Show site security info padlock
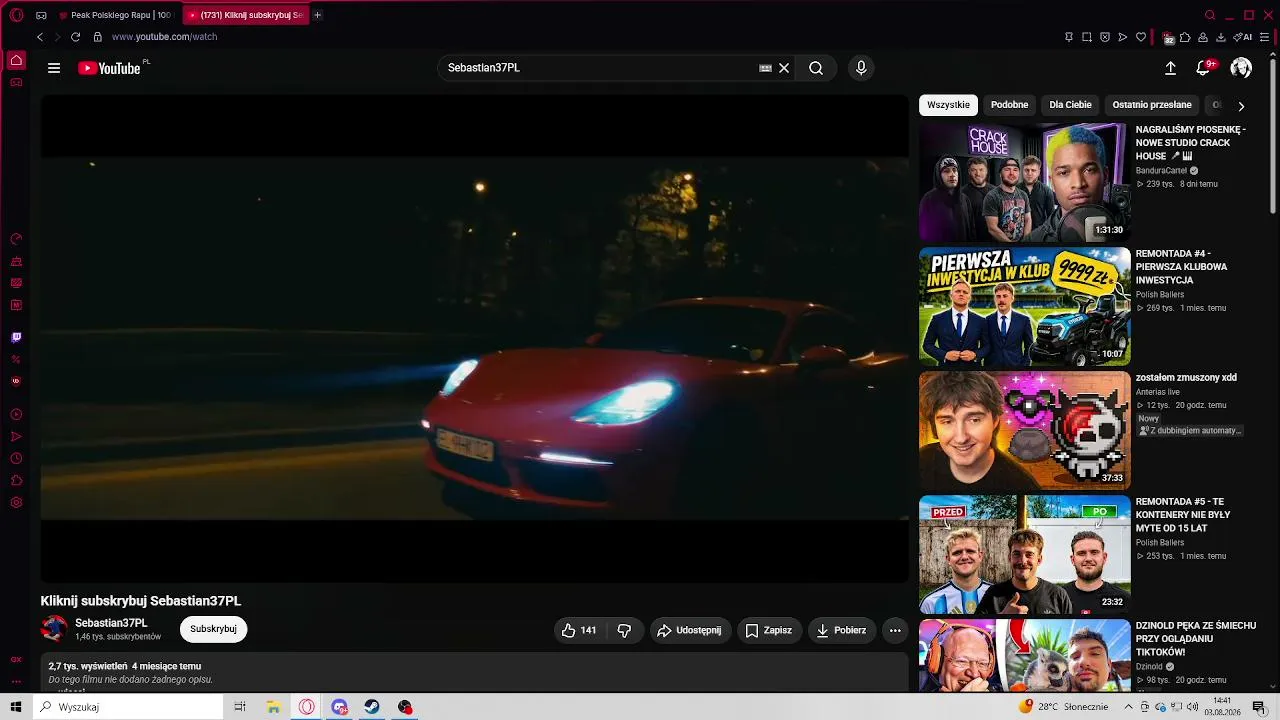Image resolution: width=1280 pixels, height=720 pixels. 97,37
